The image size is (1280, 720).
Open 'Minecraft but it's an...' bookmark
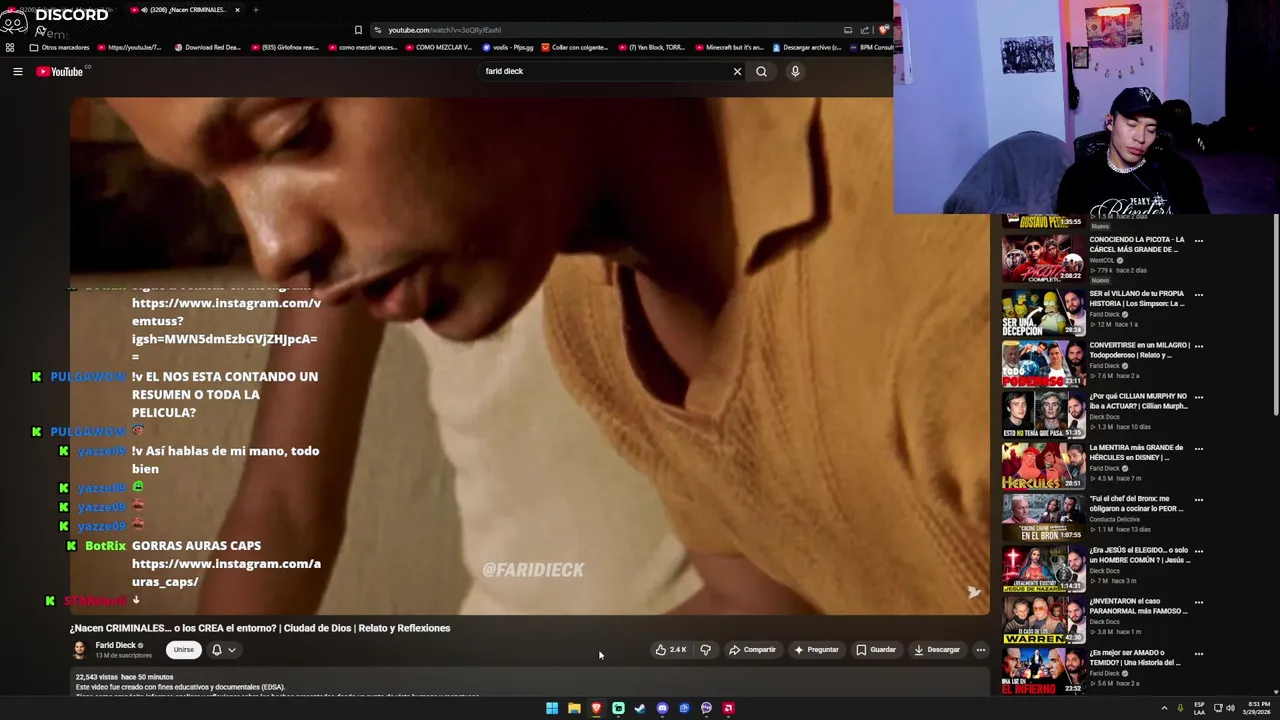click(730, 47)
